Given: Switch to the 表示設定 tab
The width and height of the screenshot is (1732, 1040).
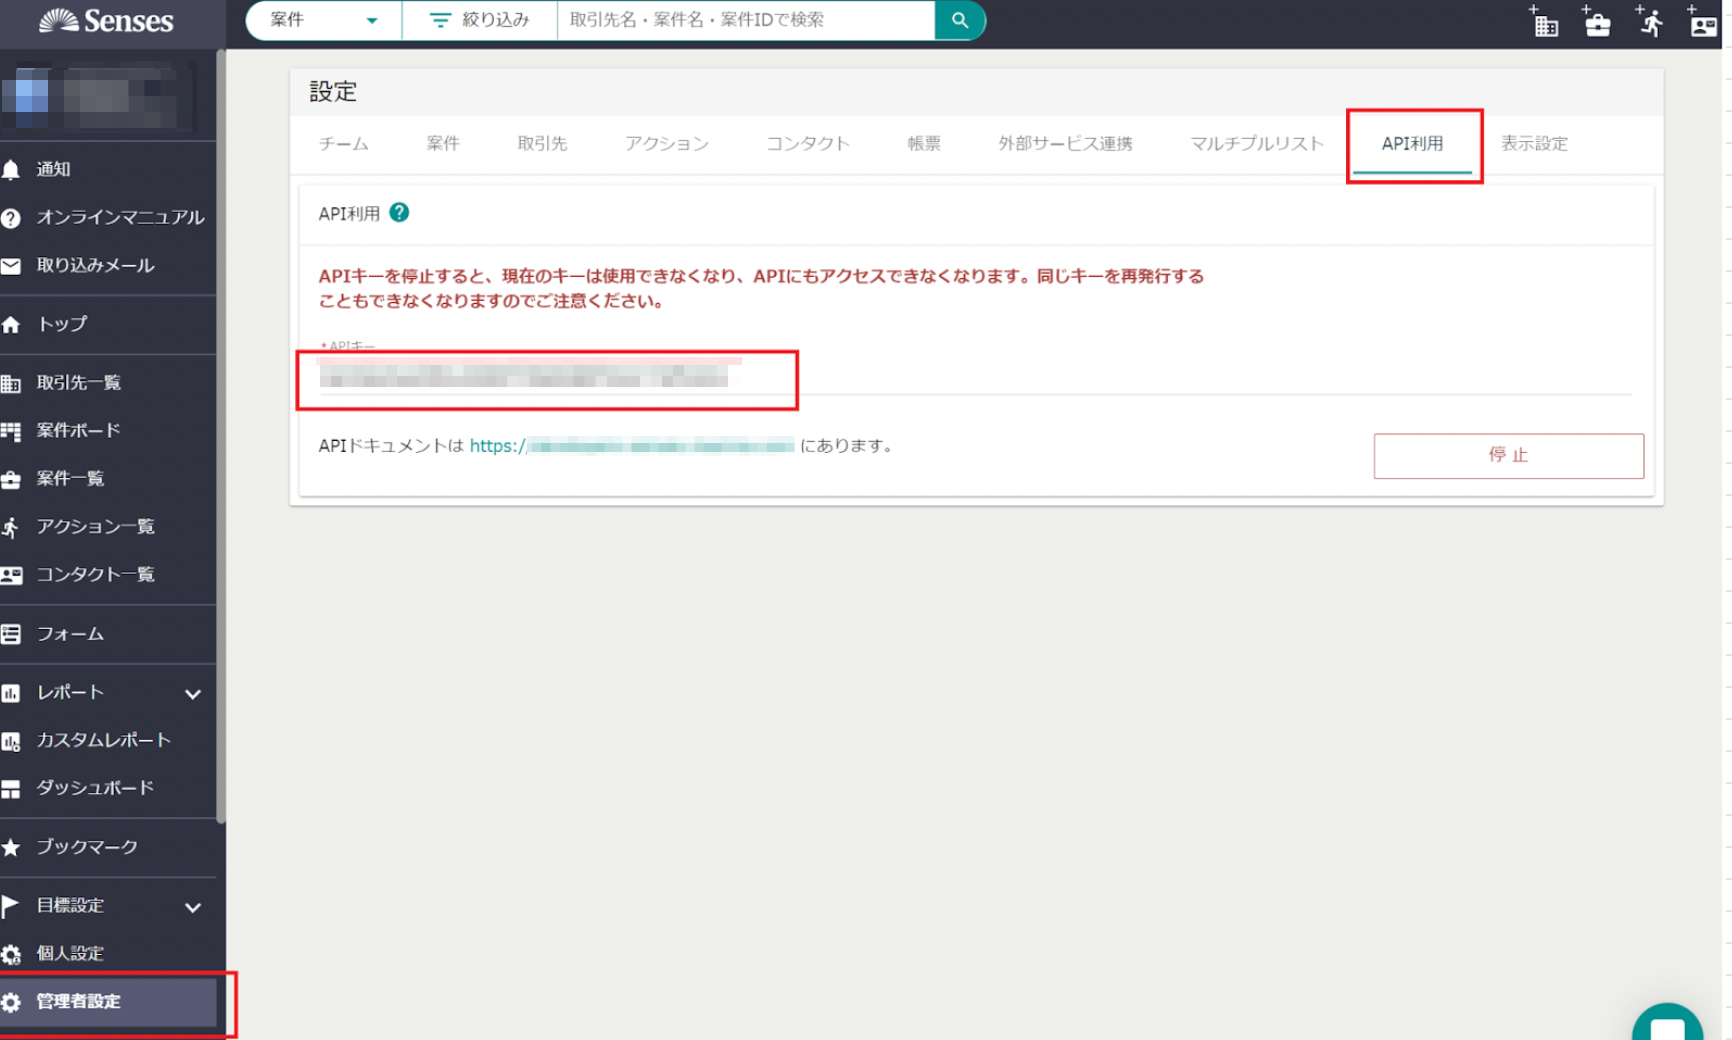Looking at the screenshot, I should (x=1533, y=144).
